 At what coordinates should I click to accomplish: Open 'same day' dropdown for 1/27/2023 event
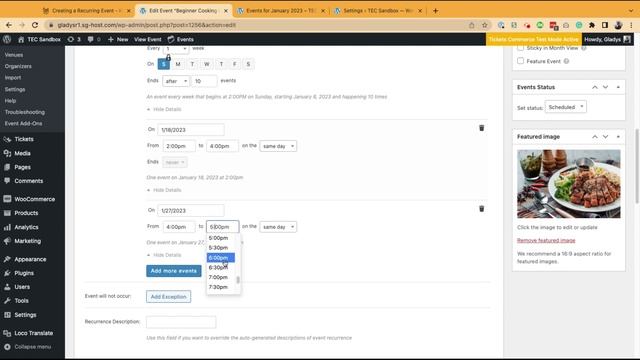tap(278, 227)
